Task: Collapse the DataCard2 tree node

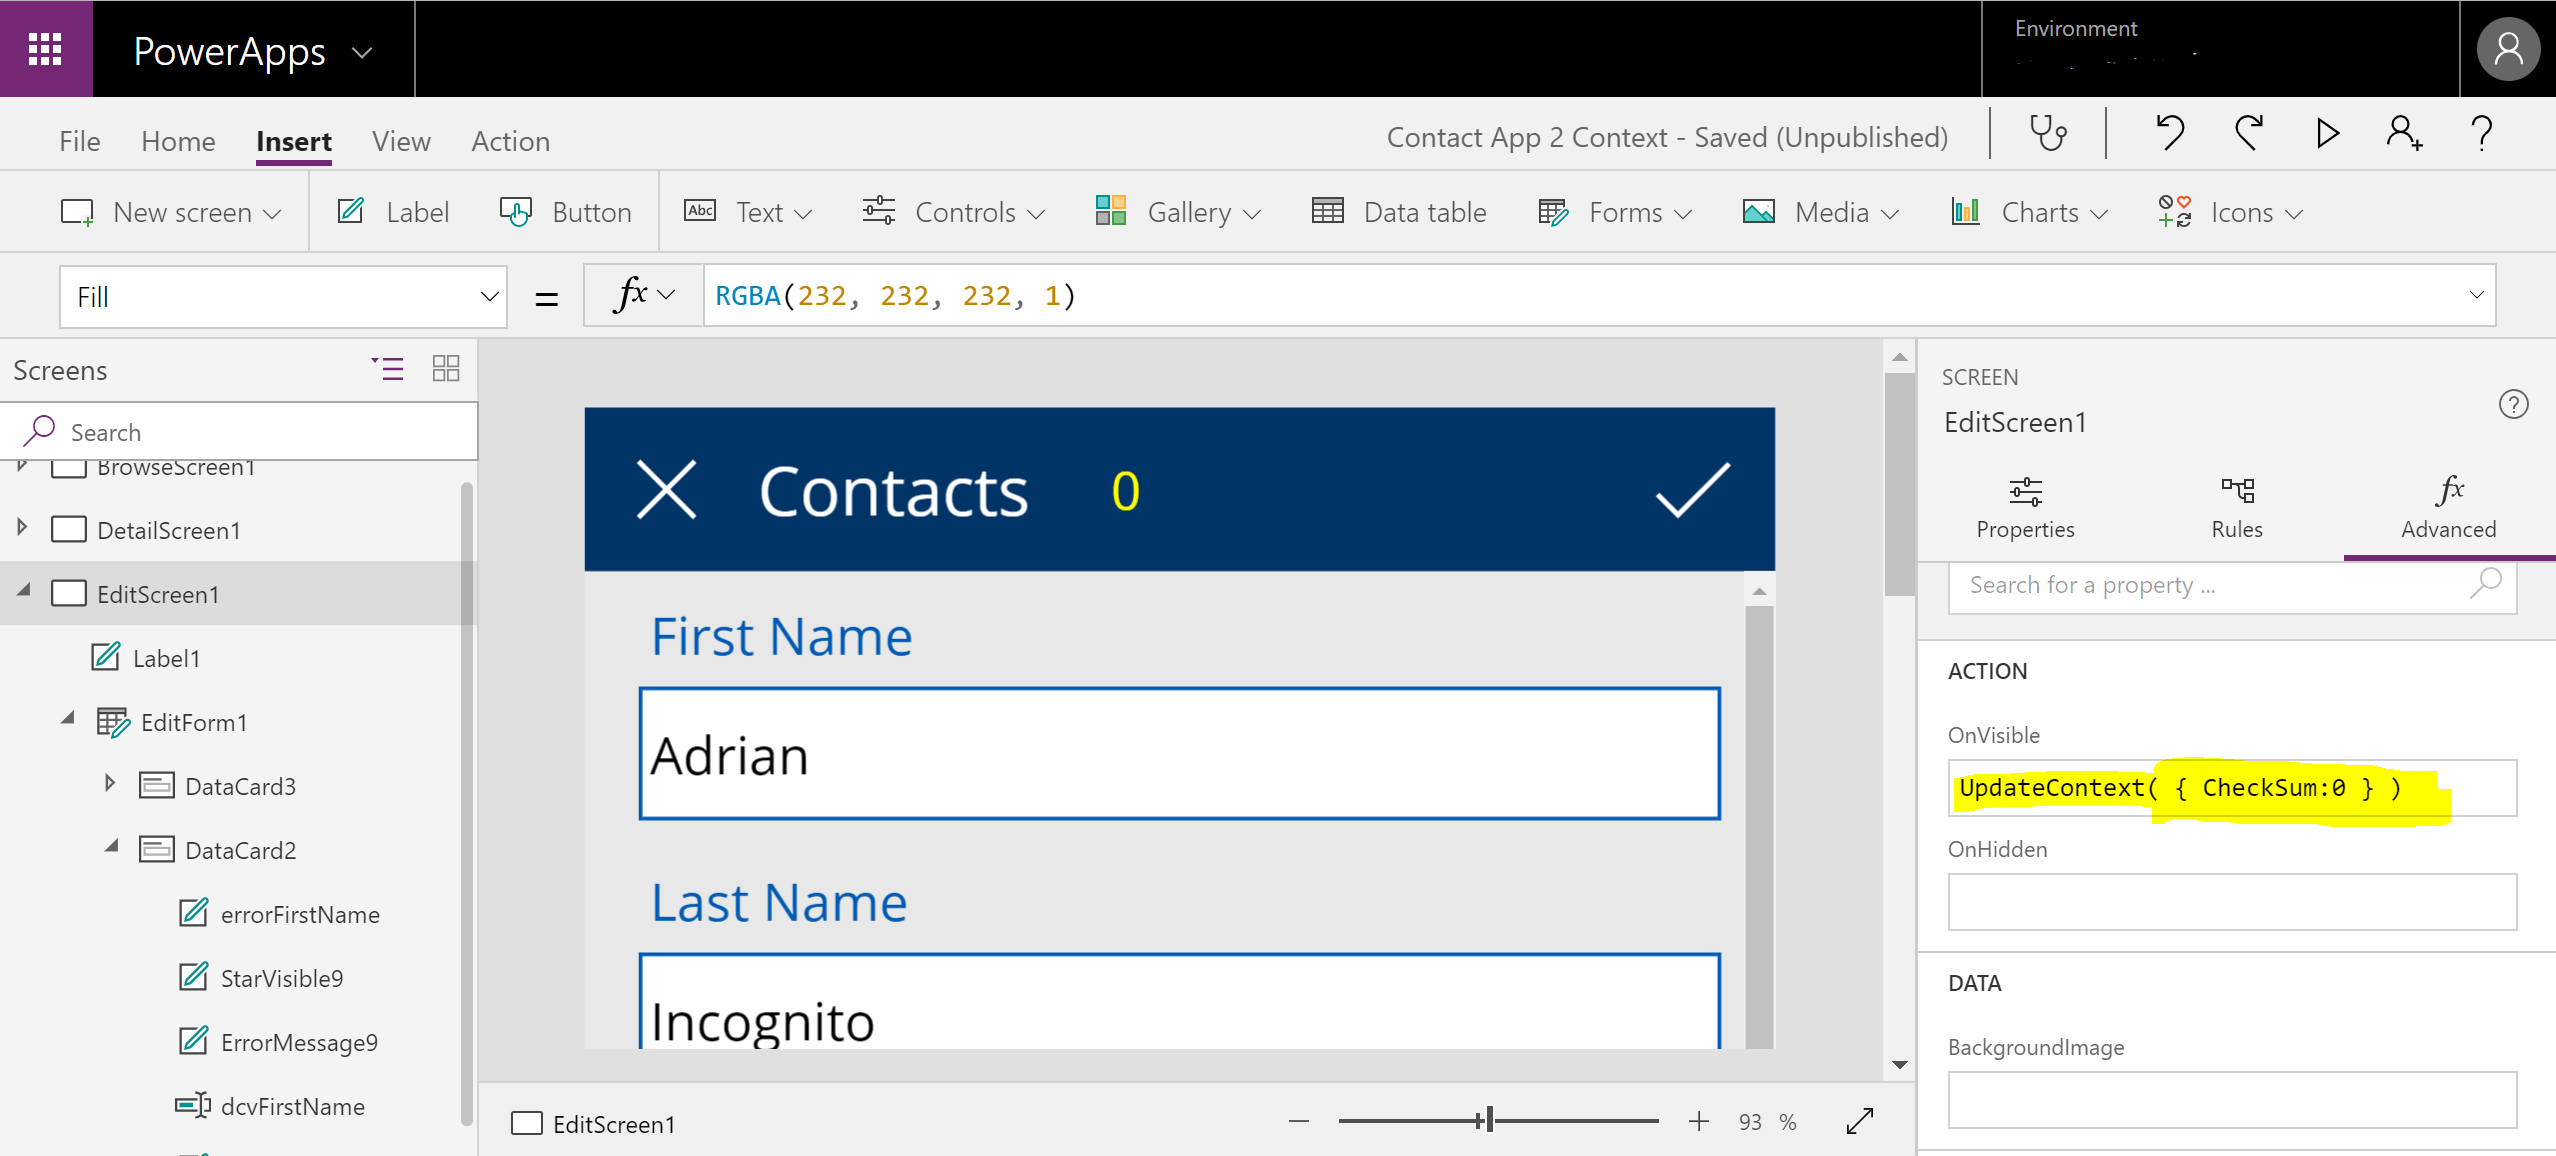Action: (111, 847)
